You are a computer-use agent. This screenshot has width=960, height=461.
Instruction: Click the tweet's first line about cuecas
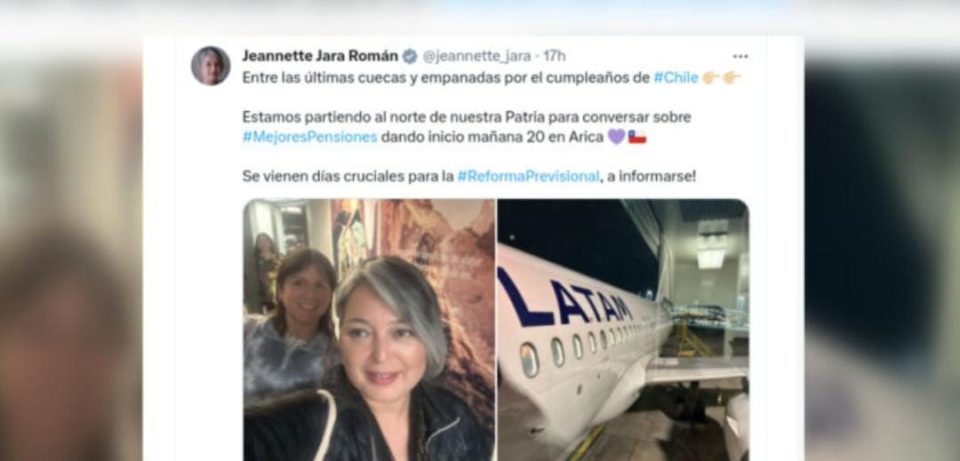pyautogui.click(x=446, y=78)
